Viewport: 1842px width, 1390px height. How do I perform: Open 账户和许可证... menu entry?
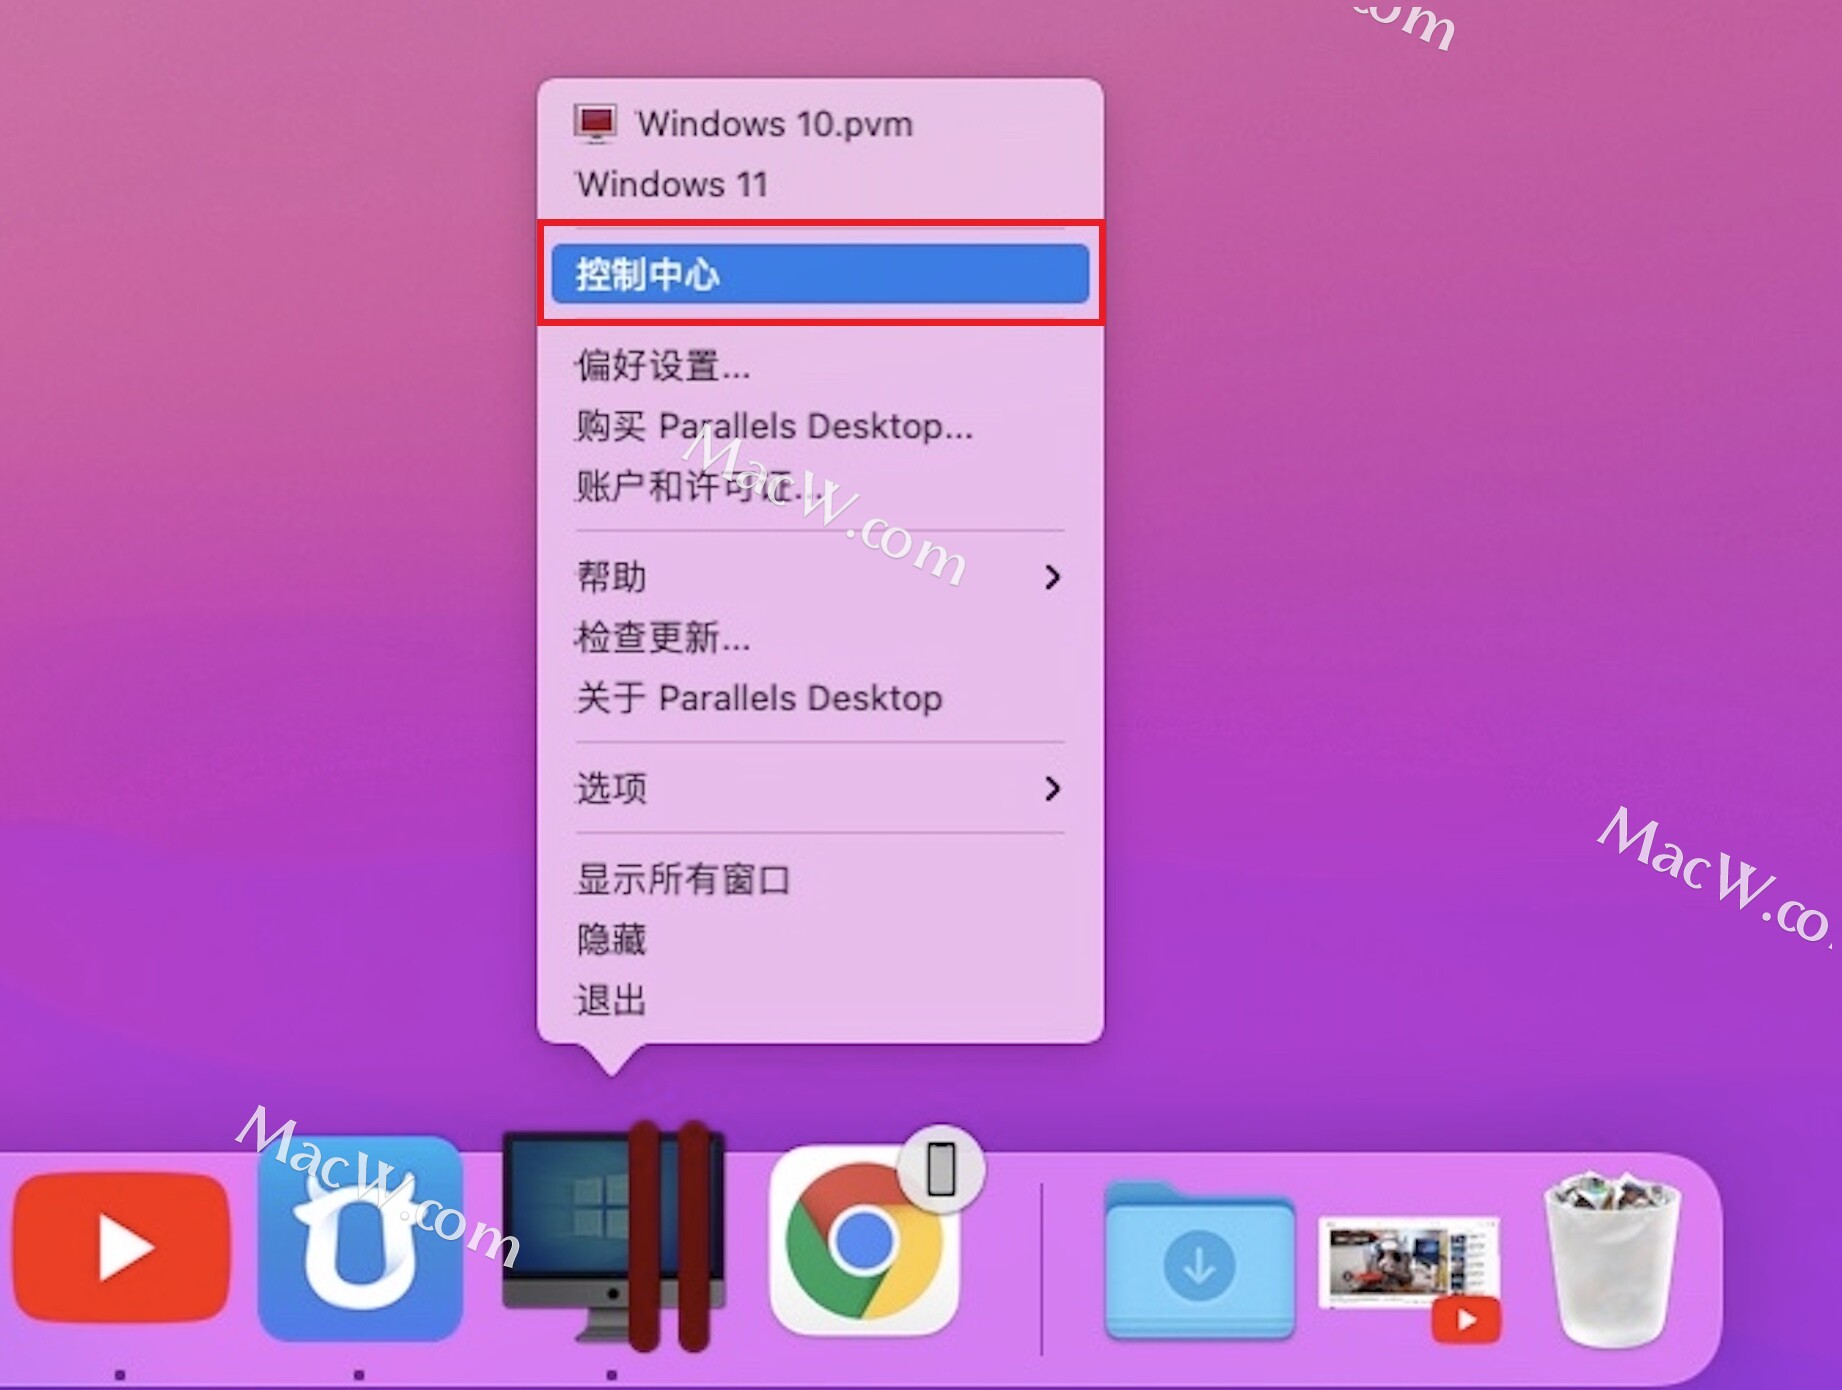[820, 487]
